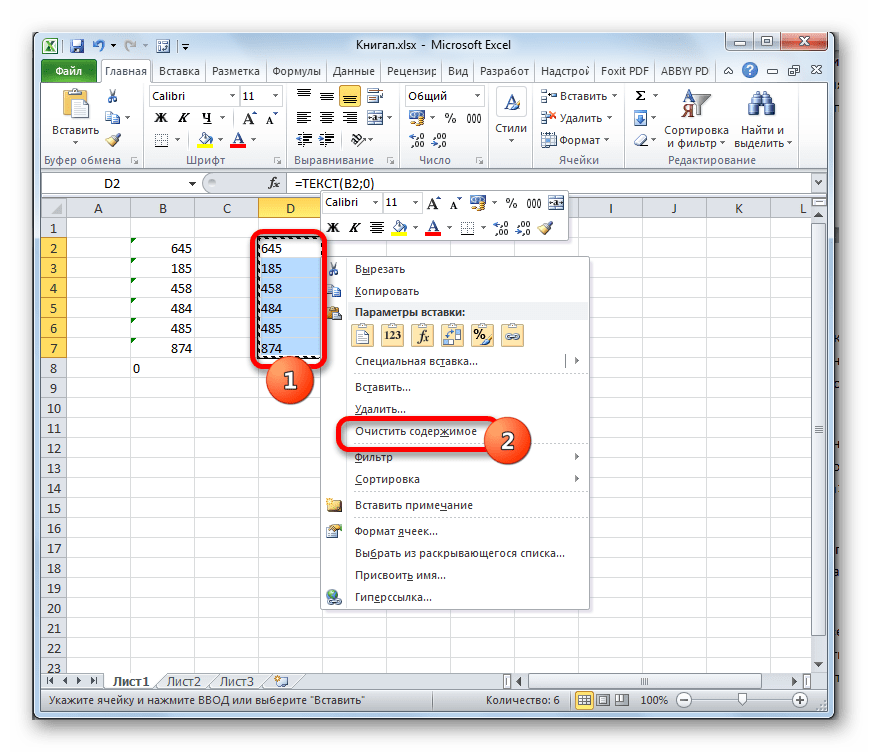Screen dimensions: 871x752
Task: Toggle Bold in the mini toolbar
Action: click(x=333, y=228)
